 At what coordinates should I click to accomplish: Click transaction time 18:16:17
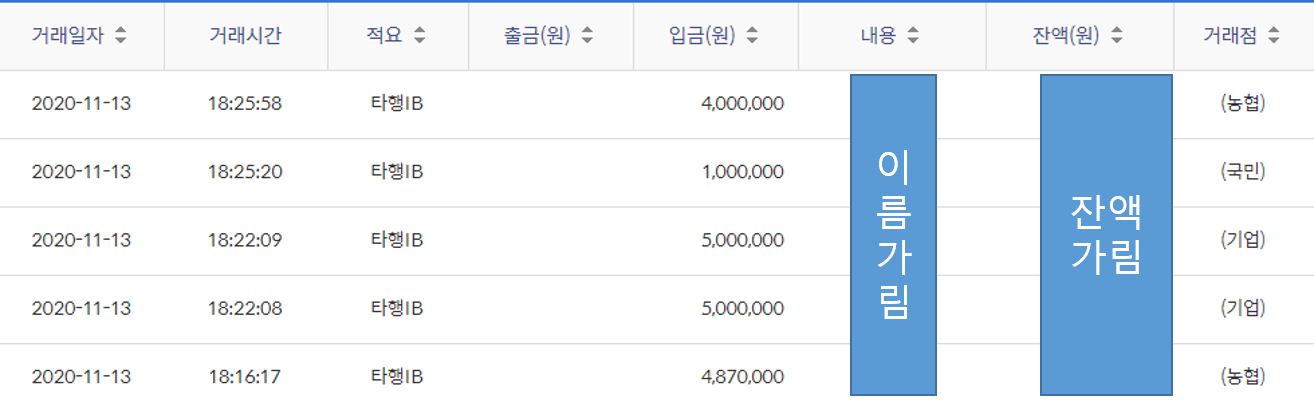(x=245, y=377)
